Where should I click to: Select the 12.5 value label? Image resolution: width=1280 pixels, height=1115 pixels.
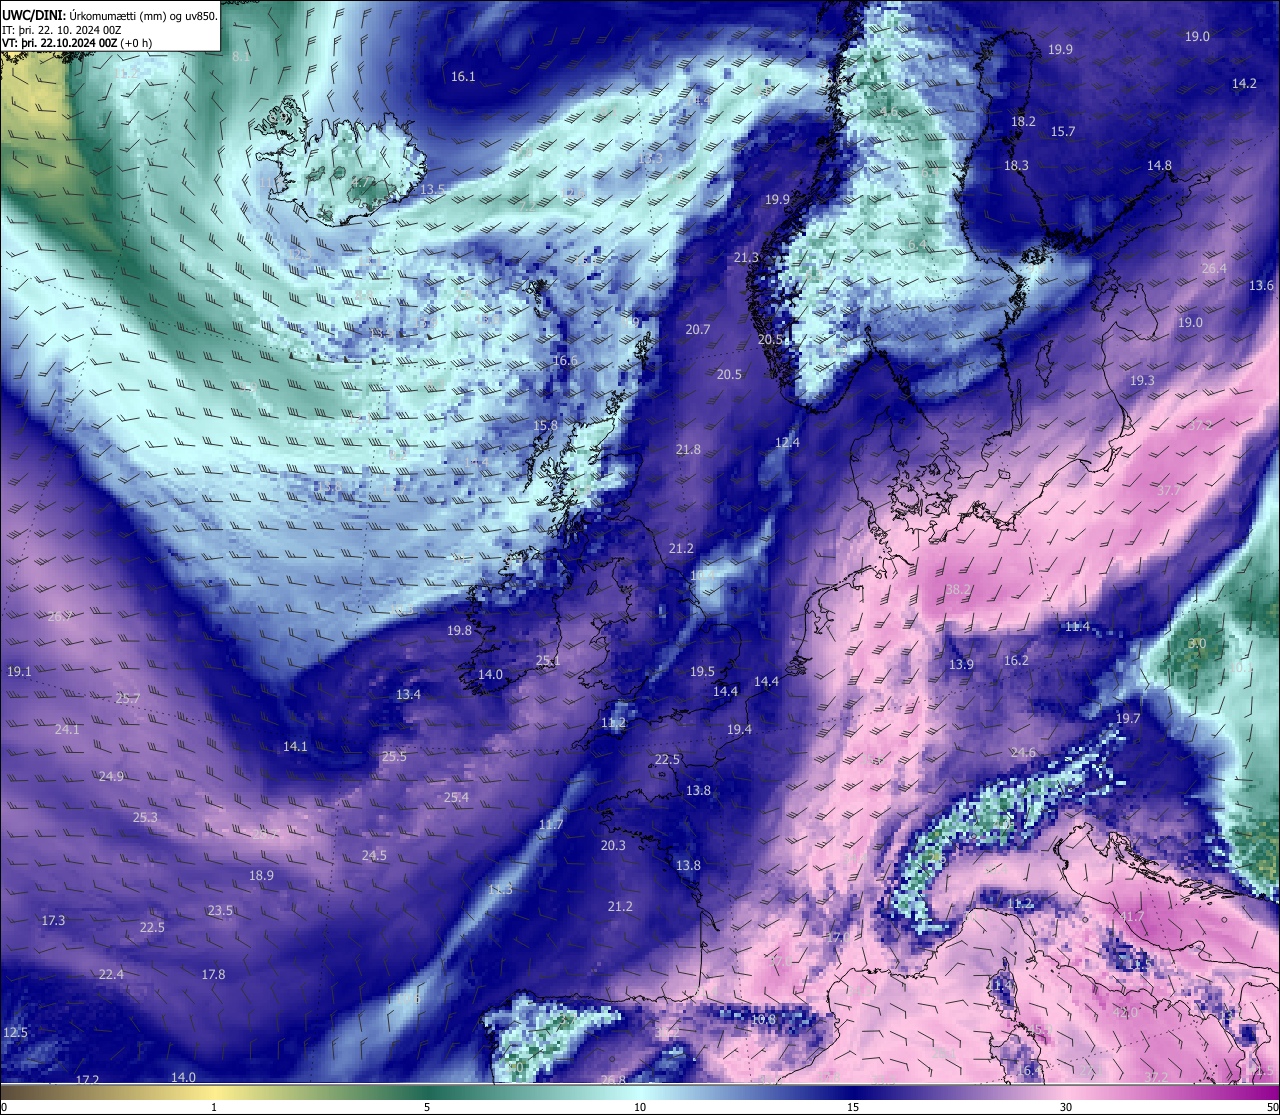pyautogui.click(x=15, y=1033)
